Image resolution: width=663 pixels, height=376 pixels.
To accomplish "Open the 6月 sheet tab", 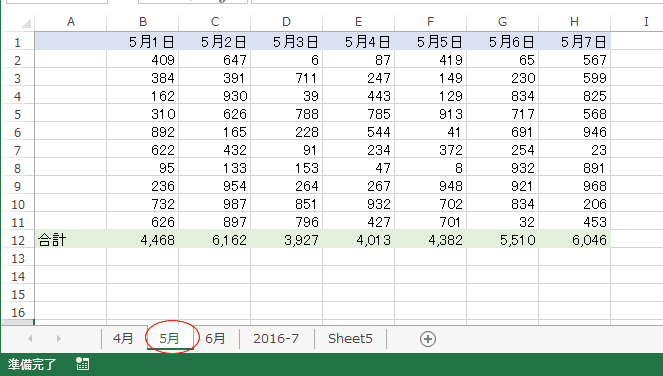I will [x=215, y=338].
